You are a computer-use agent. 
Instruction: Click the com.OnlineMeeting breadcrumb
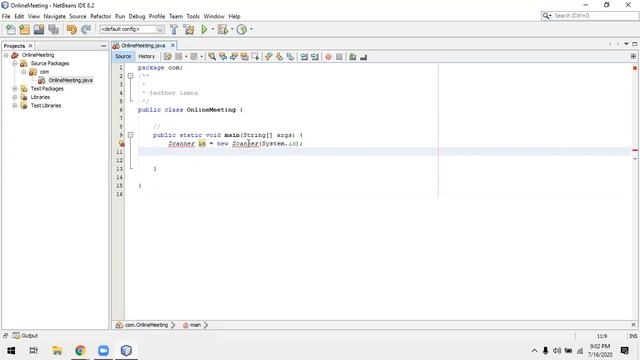146,325
